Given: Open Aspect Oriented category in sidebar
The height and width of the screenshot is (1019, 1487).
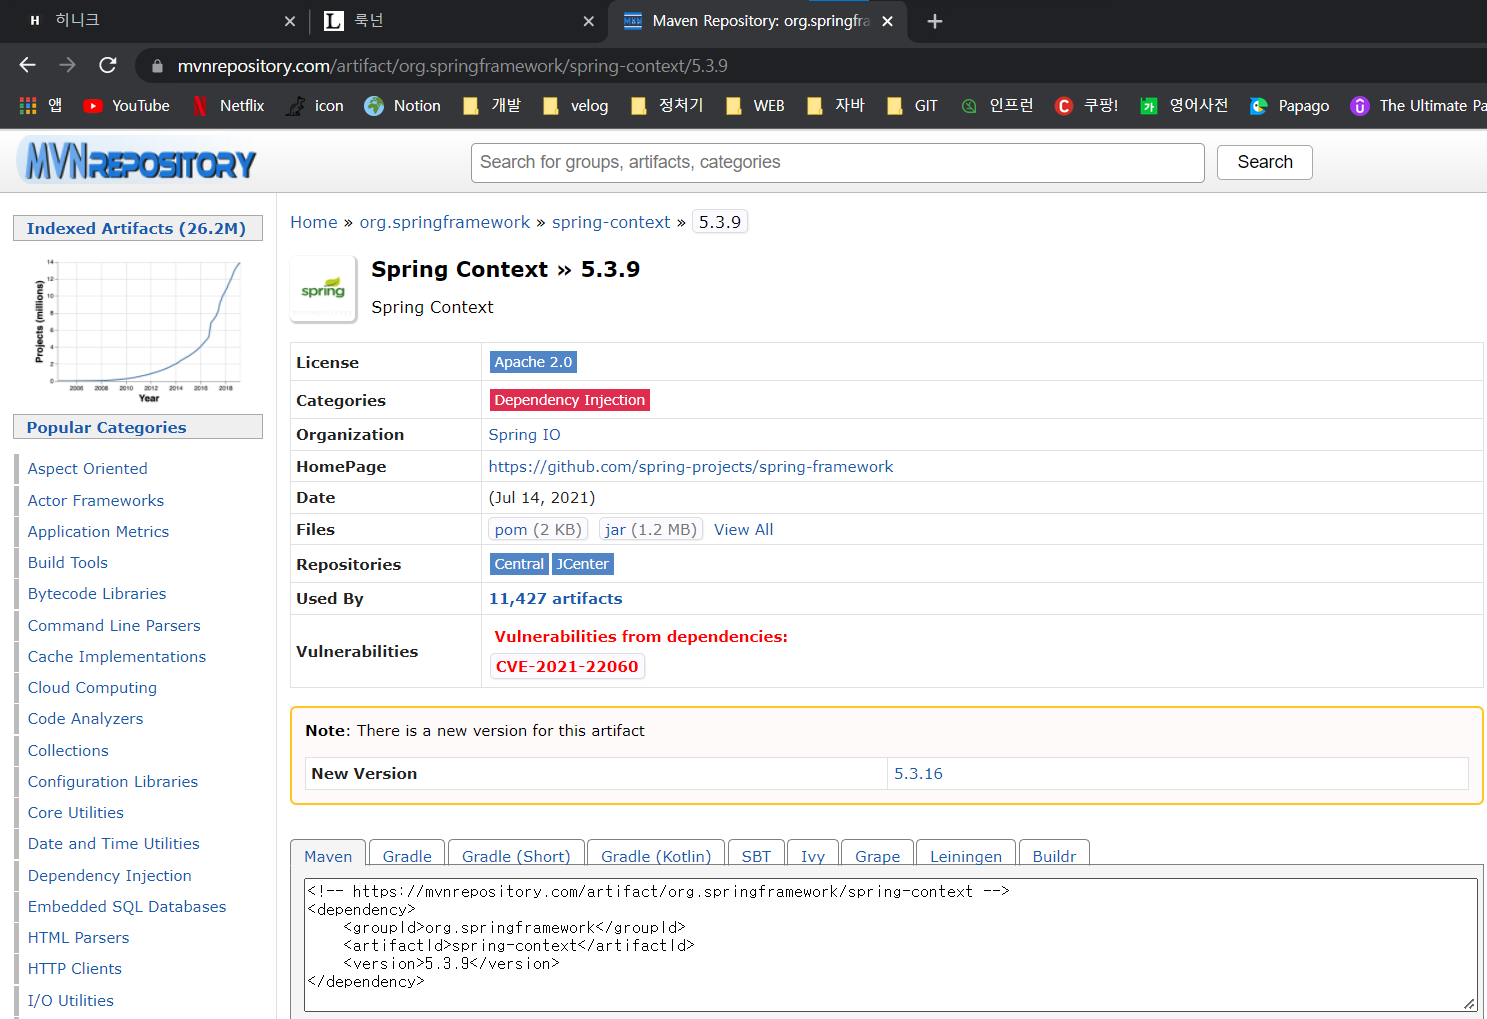Looking at the screenshot, I should pos(87,468).
